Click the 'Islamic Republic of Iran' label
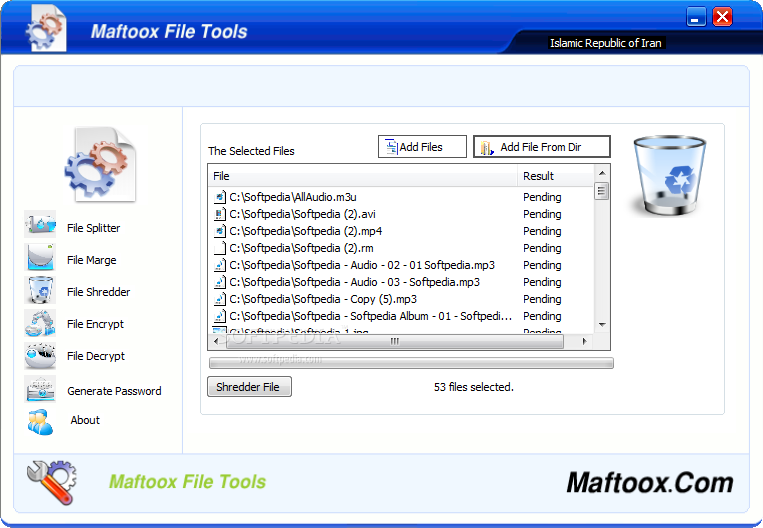Screen dimensions: 763x528 [x=605, y=43]
